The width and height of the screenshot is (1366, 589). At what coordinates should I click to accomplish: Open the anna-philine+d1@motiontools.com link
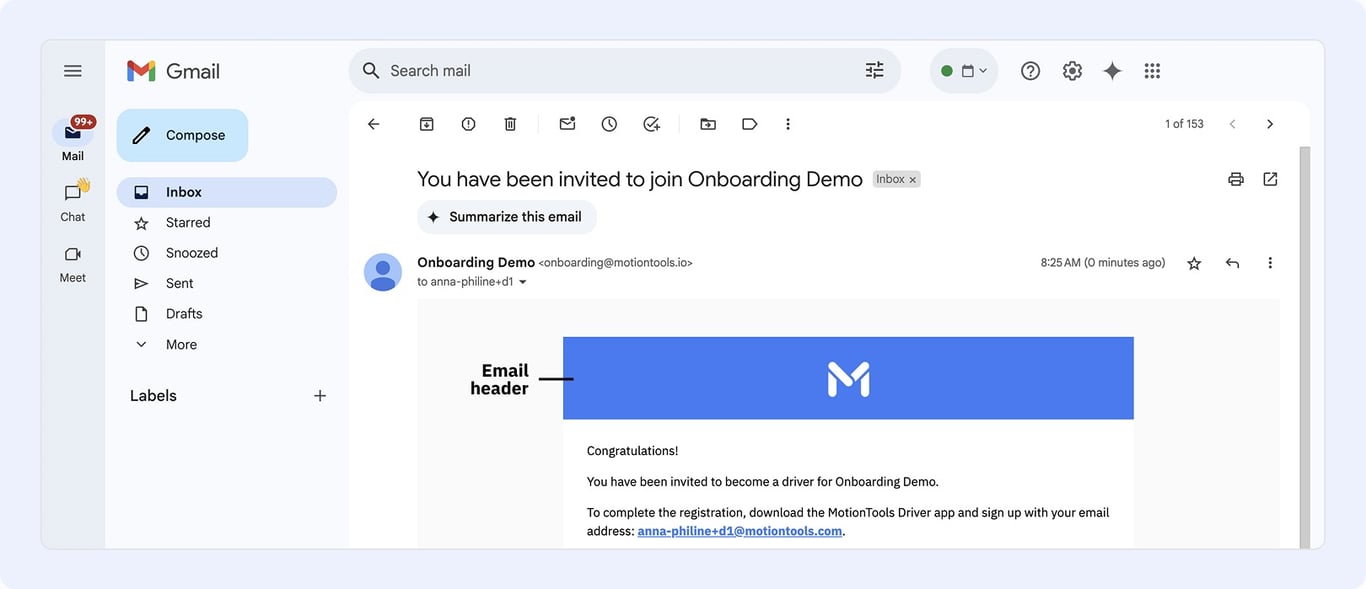pos(740,531)
